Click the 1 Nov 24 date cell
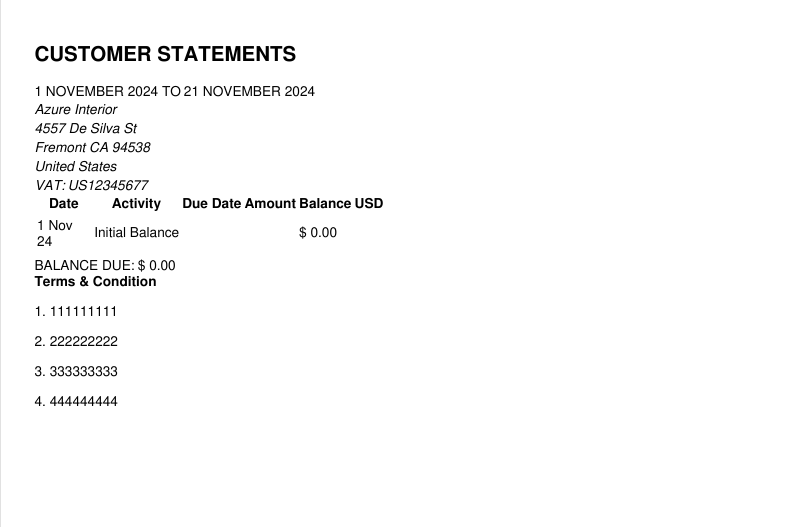 (x=55, y=233)
